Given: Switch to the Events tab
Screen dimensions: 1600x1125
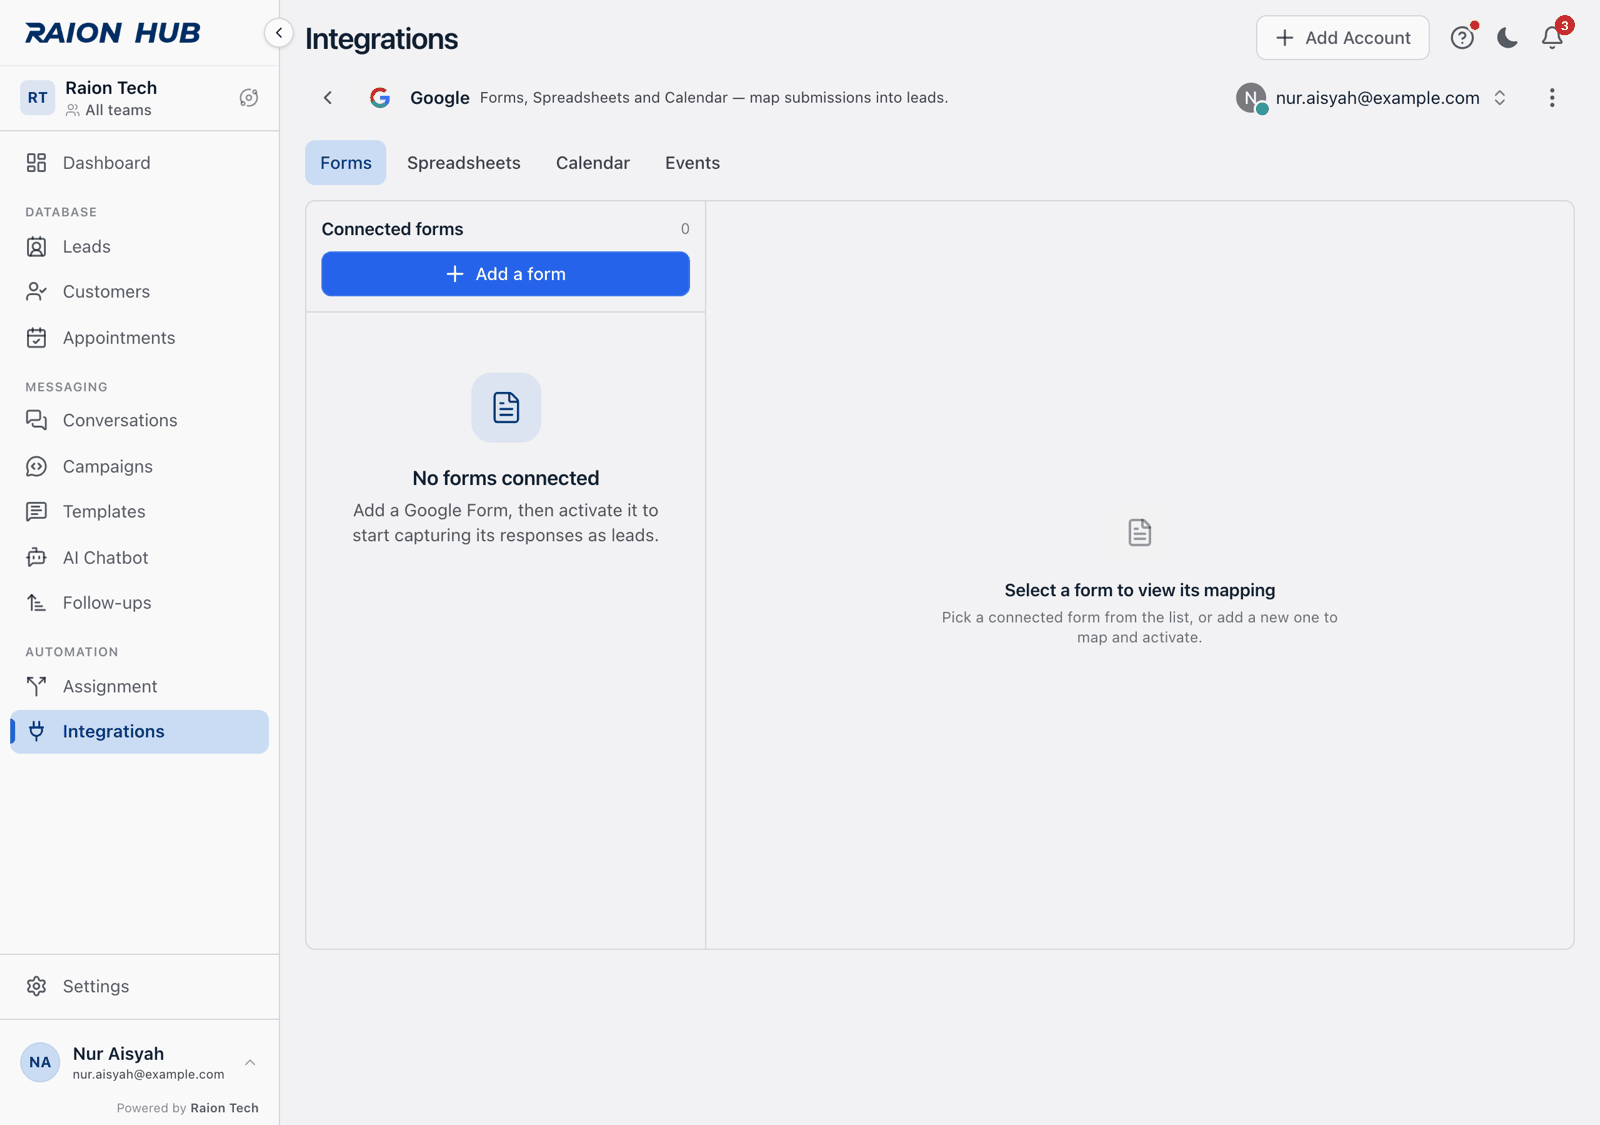Looking at the screenshot, I should click(692, 163).
